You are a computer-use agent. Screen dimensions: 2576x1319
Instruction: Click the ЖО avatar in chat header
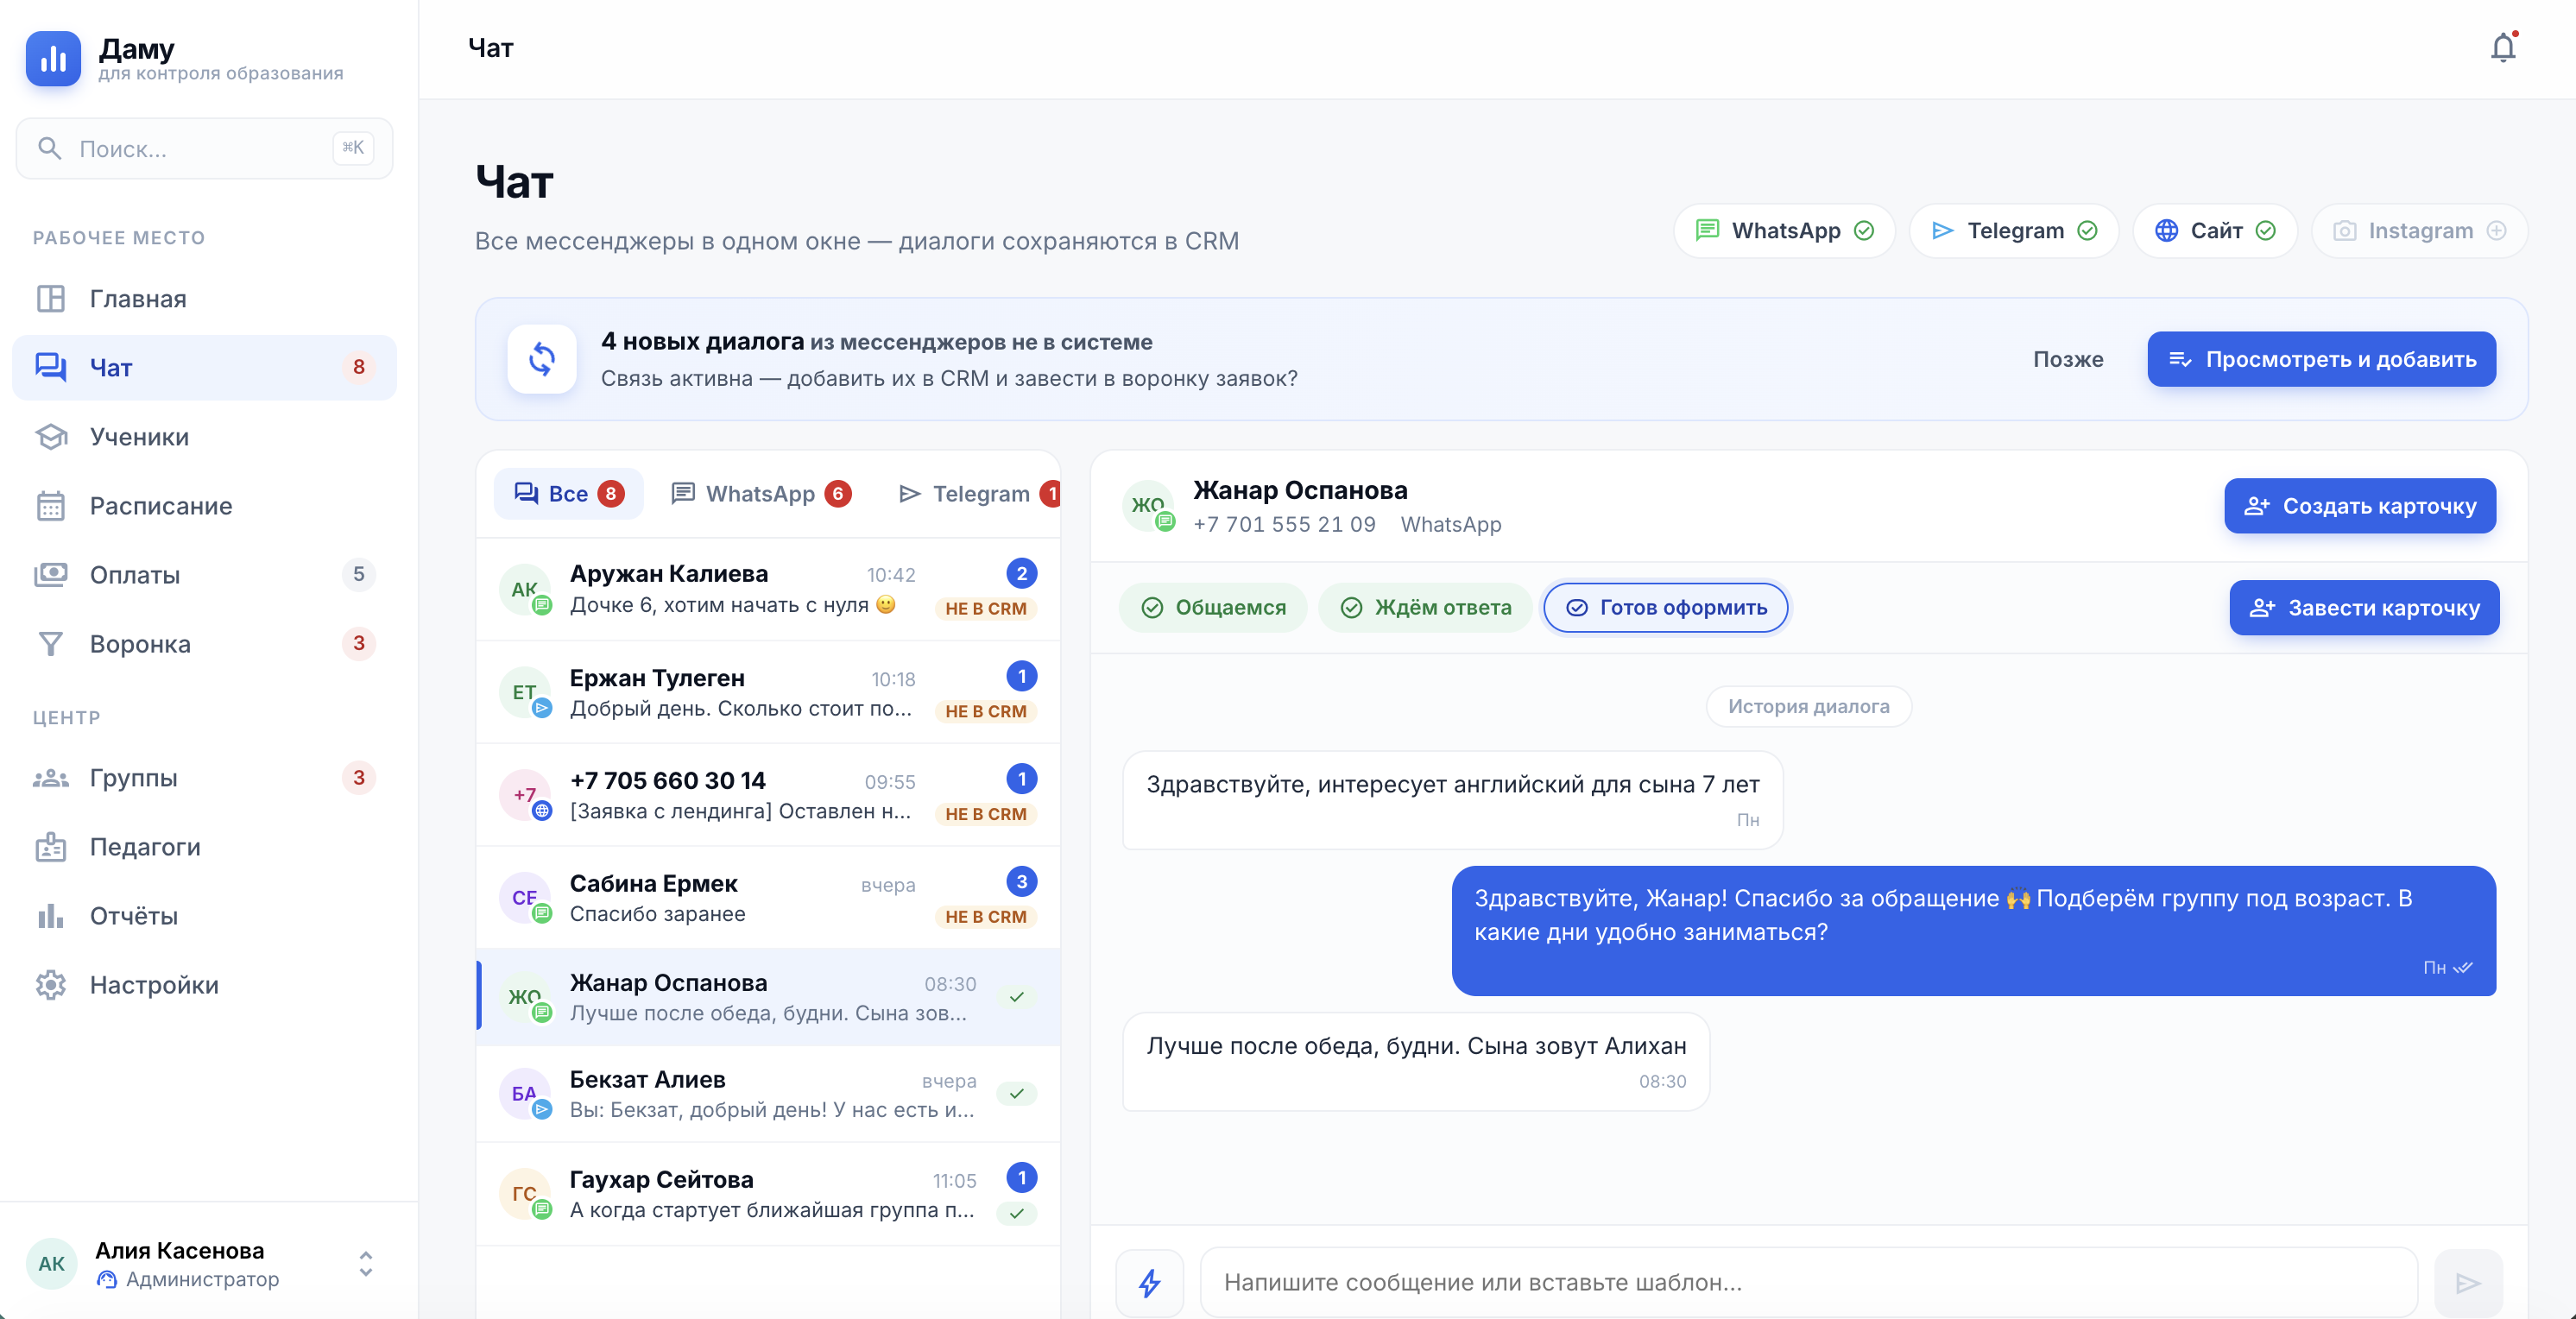(1148, 506)
